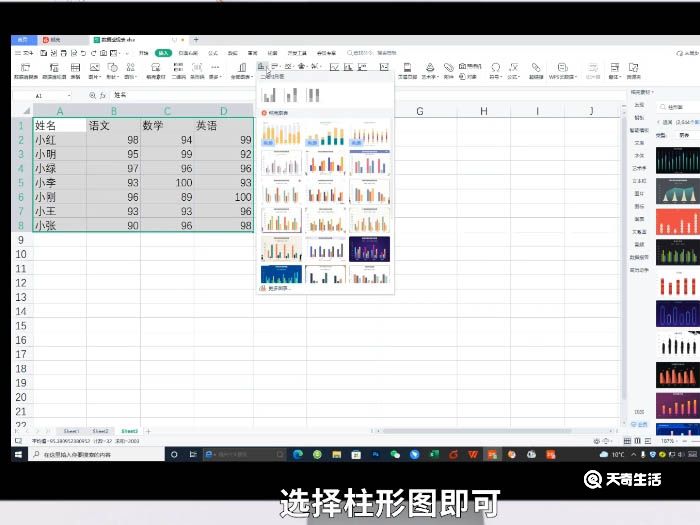Image resolution: width=700 pixels, height=525 pixels.
Task: Select column G header
Action: pos(420,111)
